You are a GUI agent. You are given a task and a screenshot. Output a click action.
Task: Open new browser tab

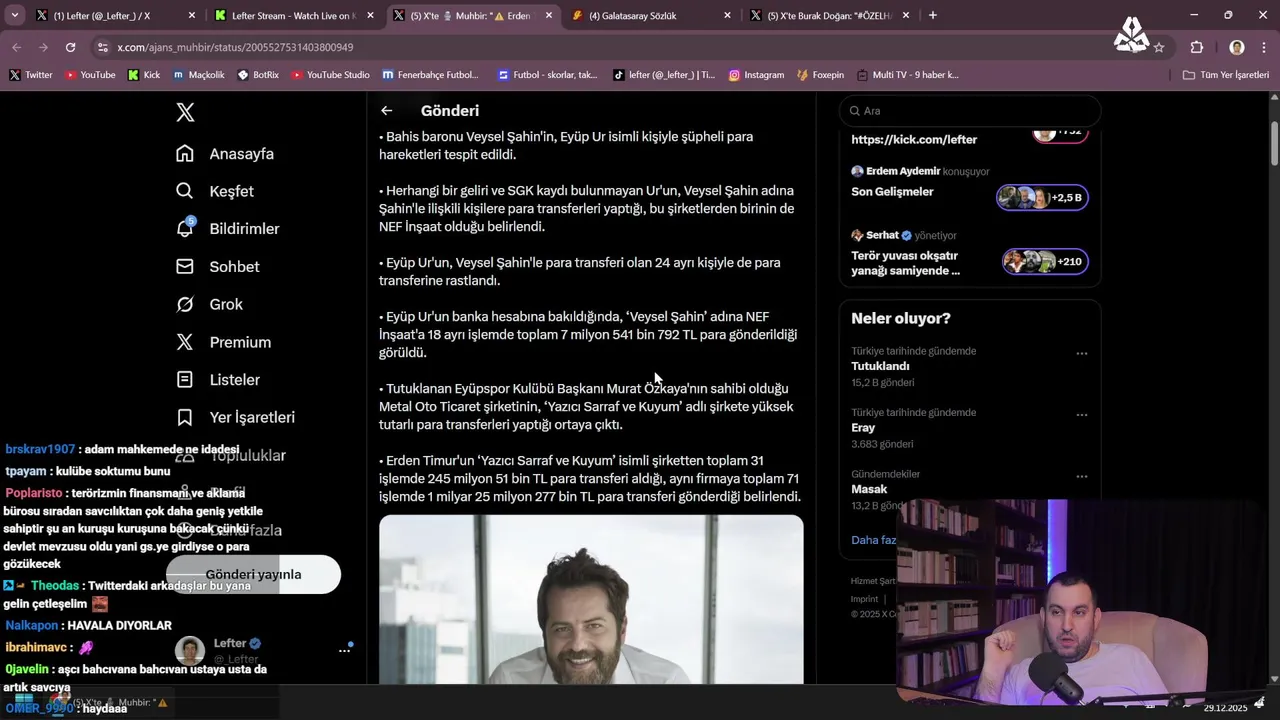[933, 15]
